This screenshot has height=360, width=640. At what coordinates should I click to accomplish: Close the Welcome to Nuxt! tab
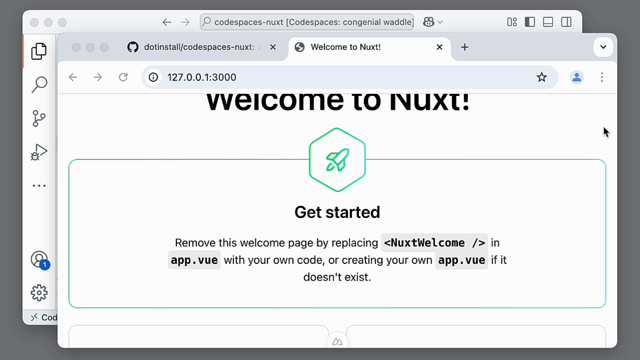tap(440, 47)
